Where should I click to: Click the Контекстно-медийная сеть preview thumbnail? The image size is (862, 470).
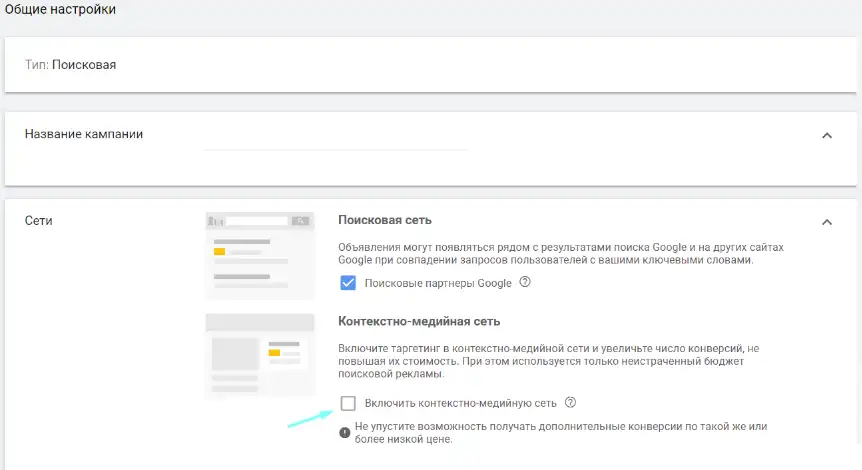(260, 355)
